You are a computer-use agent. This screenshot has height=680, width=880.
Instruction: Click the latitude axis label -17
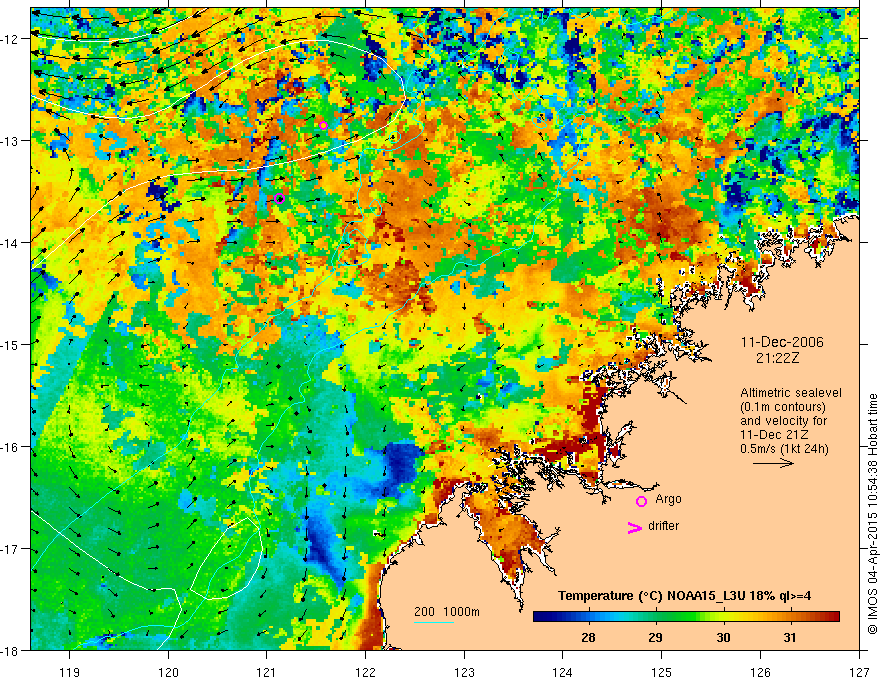(x=10, y=548)
